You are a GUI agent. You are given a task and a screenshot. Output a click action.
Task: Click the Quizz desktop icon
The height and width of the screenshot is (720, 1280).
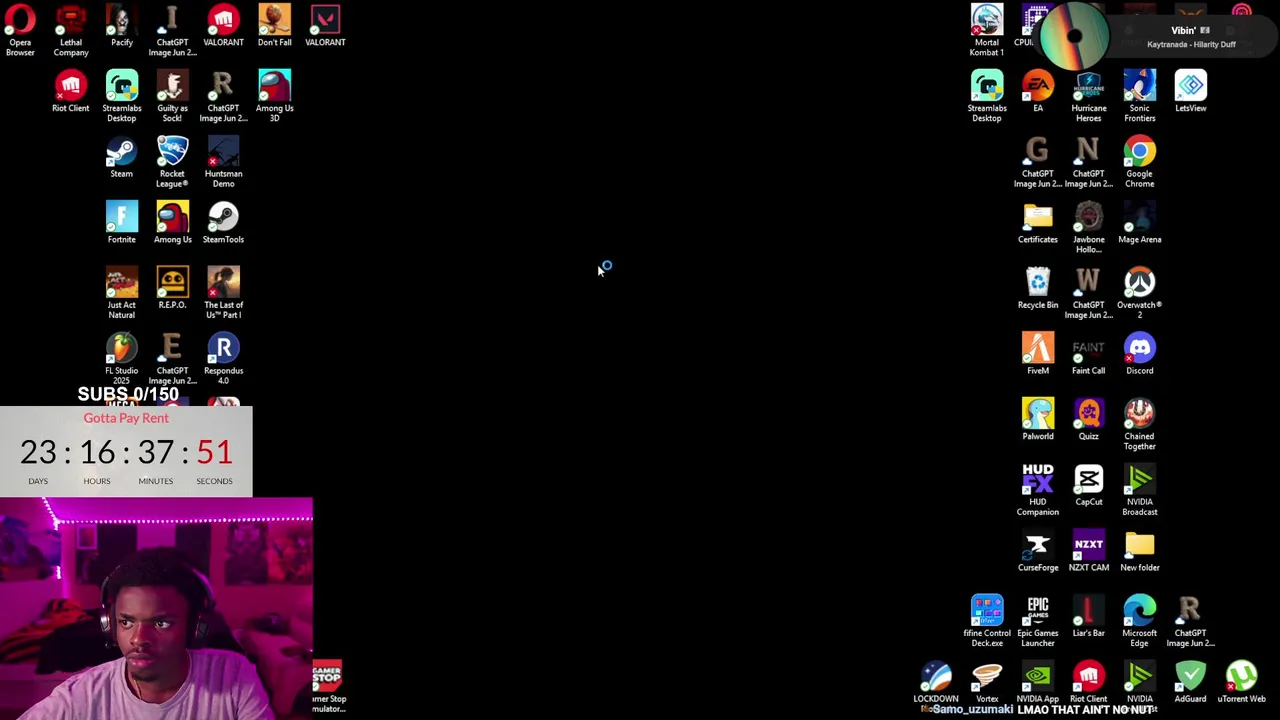click(x=1089, y=420)
